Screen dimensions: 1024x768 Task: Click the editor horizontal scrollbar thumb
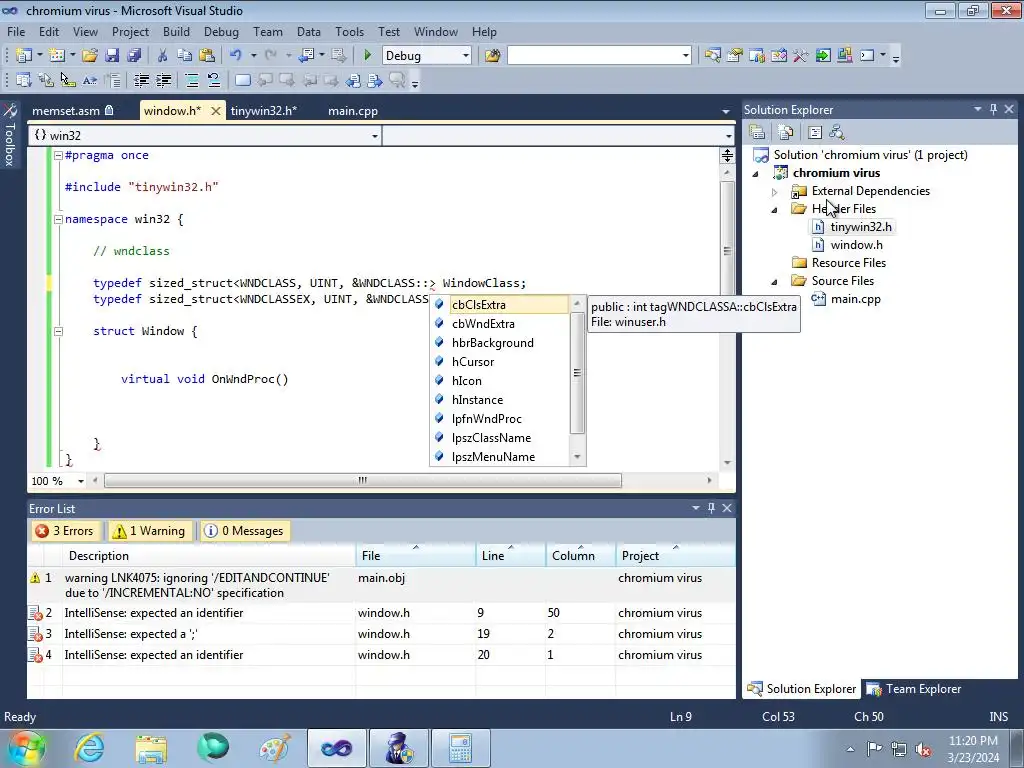[362, 481]
